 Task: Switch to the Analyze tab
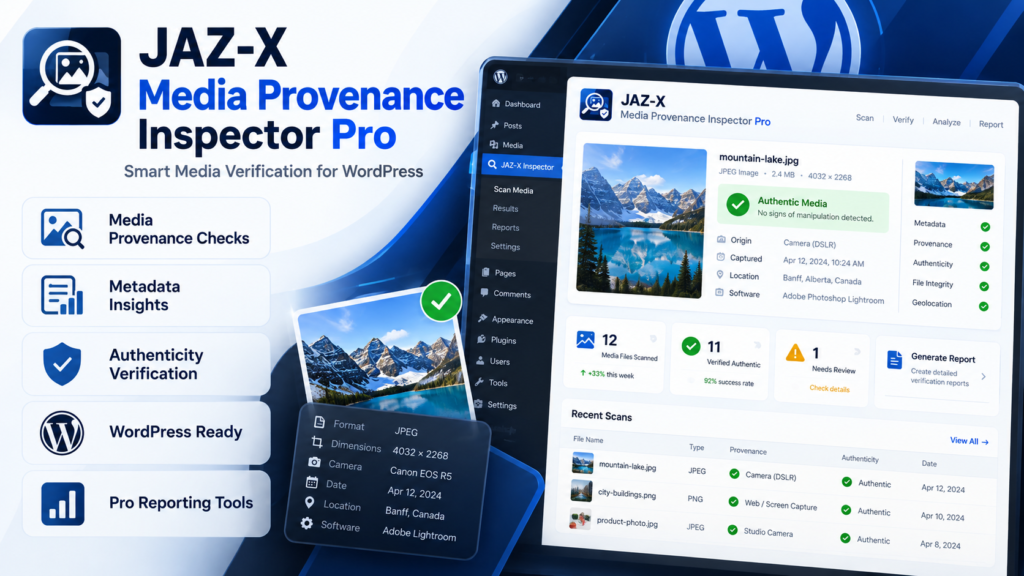(x=946, y=122)
